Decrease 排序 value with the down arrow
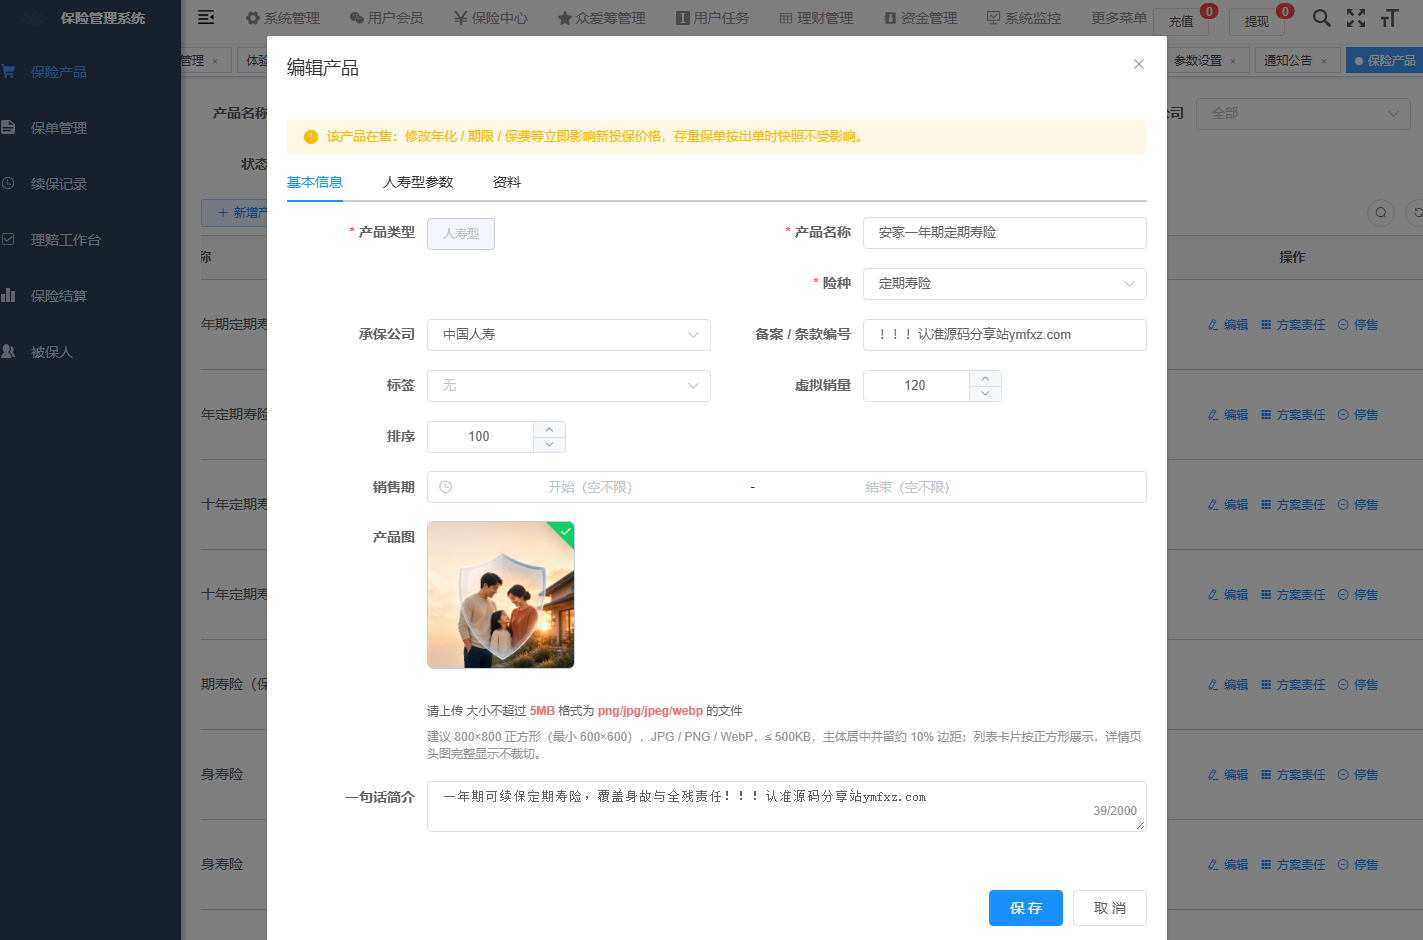 pos(549,444)
